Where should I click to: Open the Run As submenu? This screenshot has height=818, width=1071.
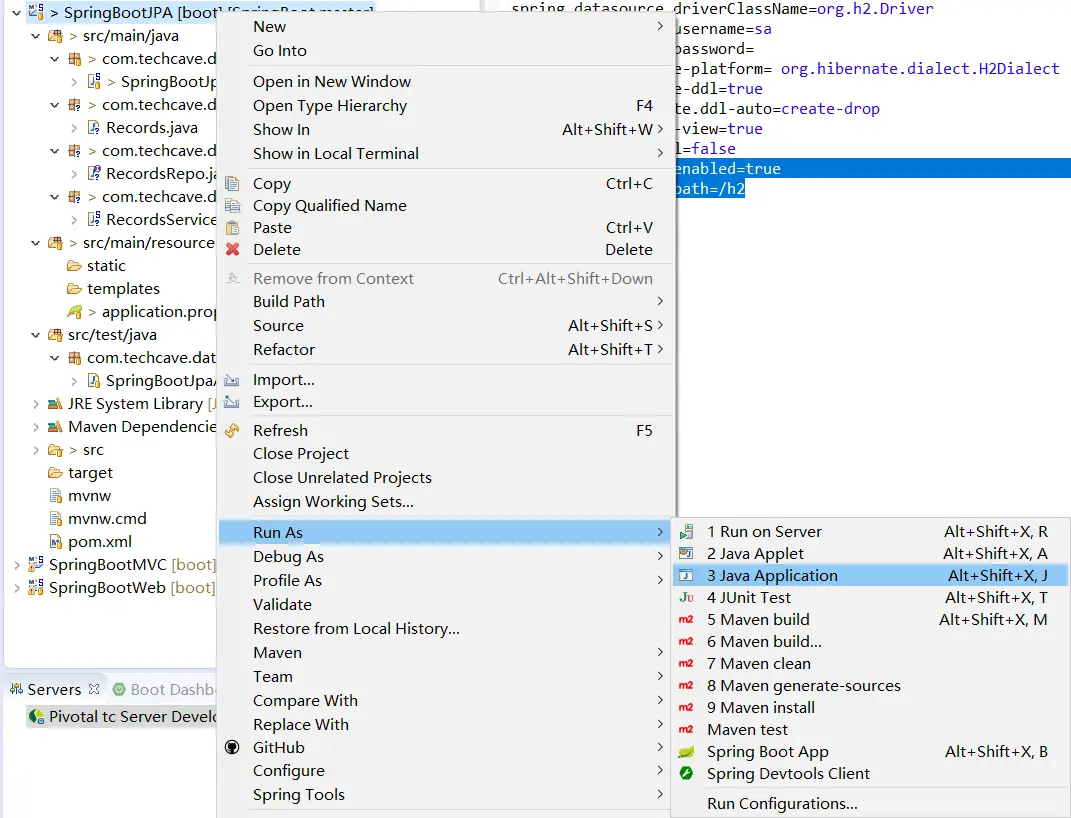point(445,532)
